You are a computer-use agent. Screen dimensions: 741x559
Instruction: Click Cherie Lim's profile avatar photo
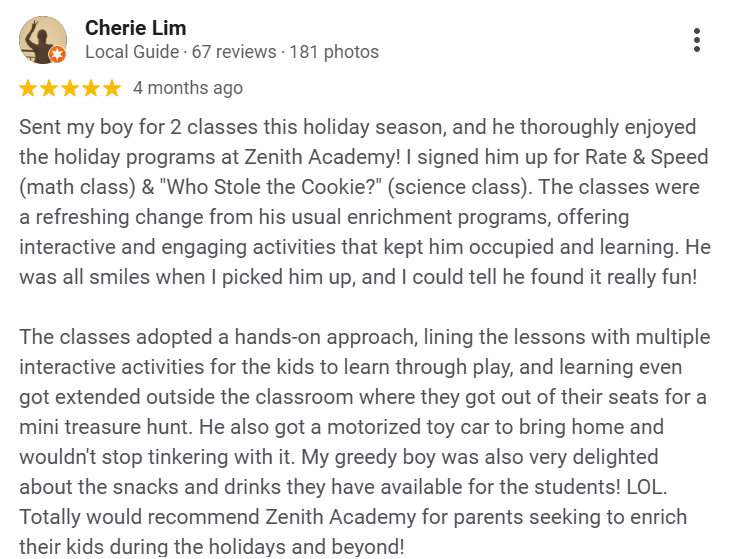43,40
